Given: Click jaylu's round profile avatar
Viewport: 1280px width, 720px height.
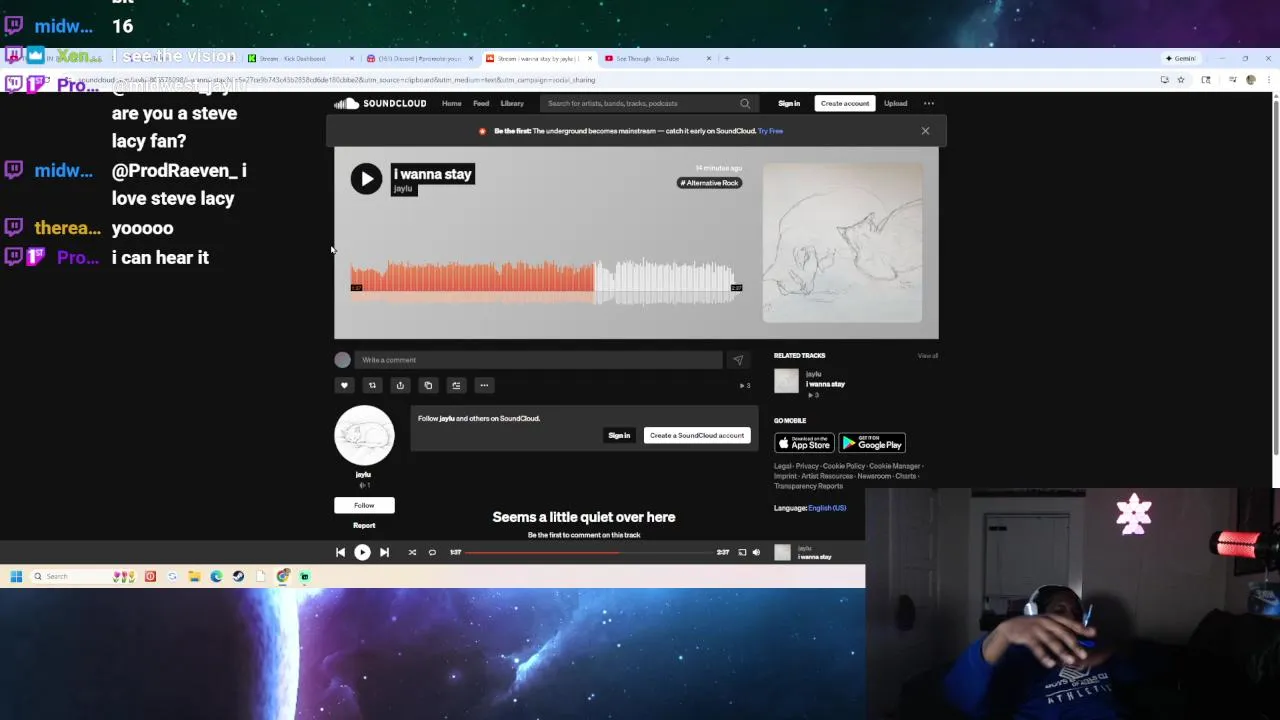Looking at the screenshot, I should tap(364, 435).
